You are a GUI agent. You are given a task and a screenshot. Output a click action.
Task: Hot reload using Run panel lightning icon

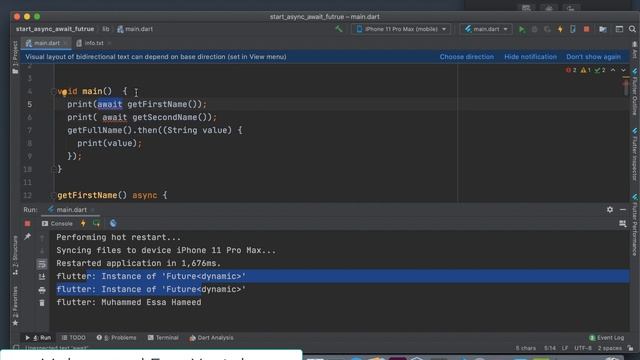pyautogui.click(x=83, y=223)
